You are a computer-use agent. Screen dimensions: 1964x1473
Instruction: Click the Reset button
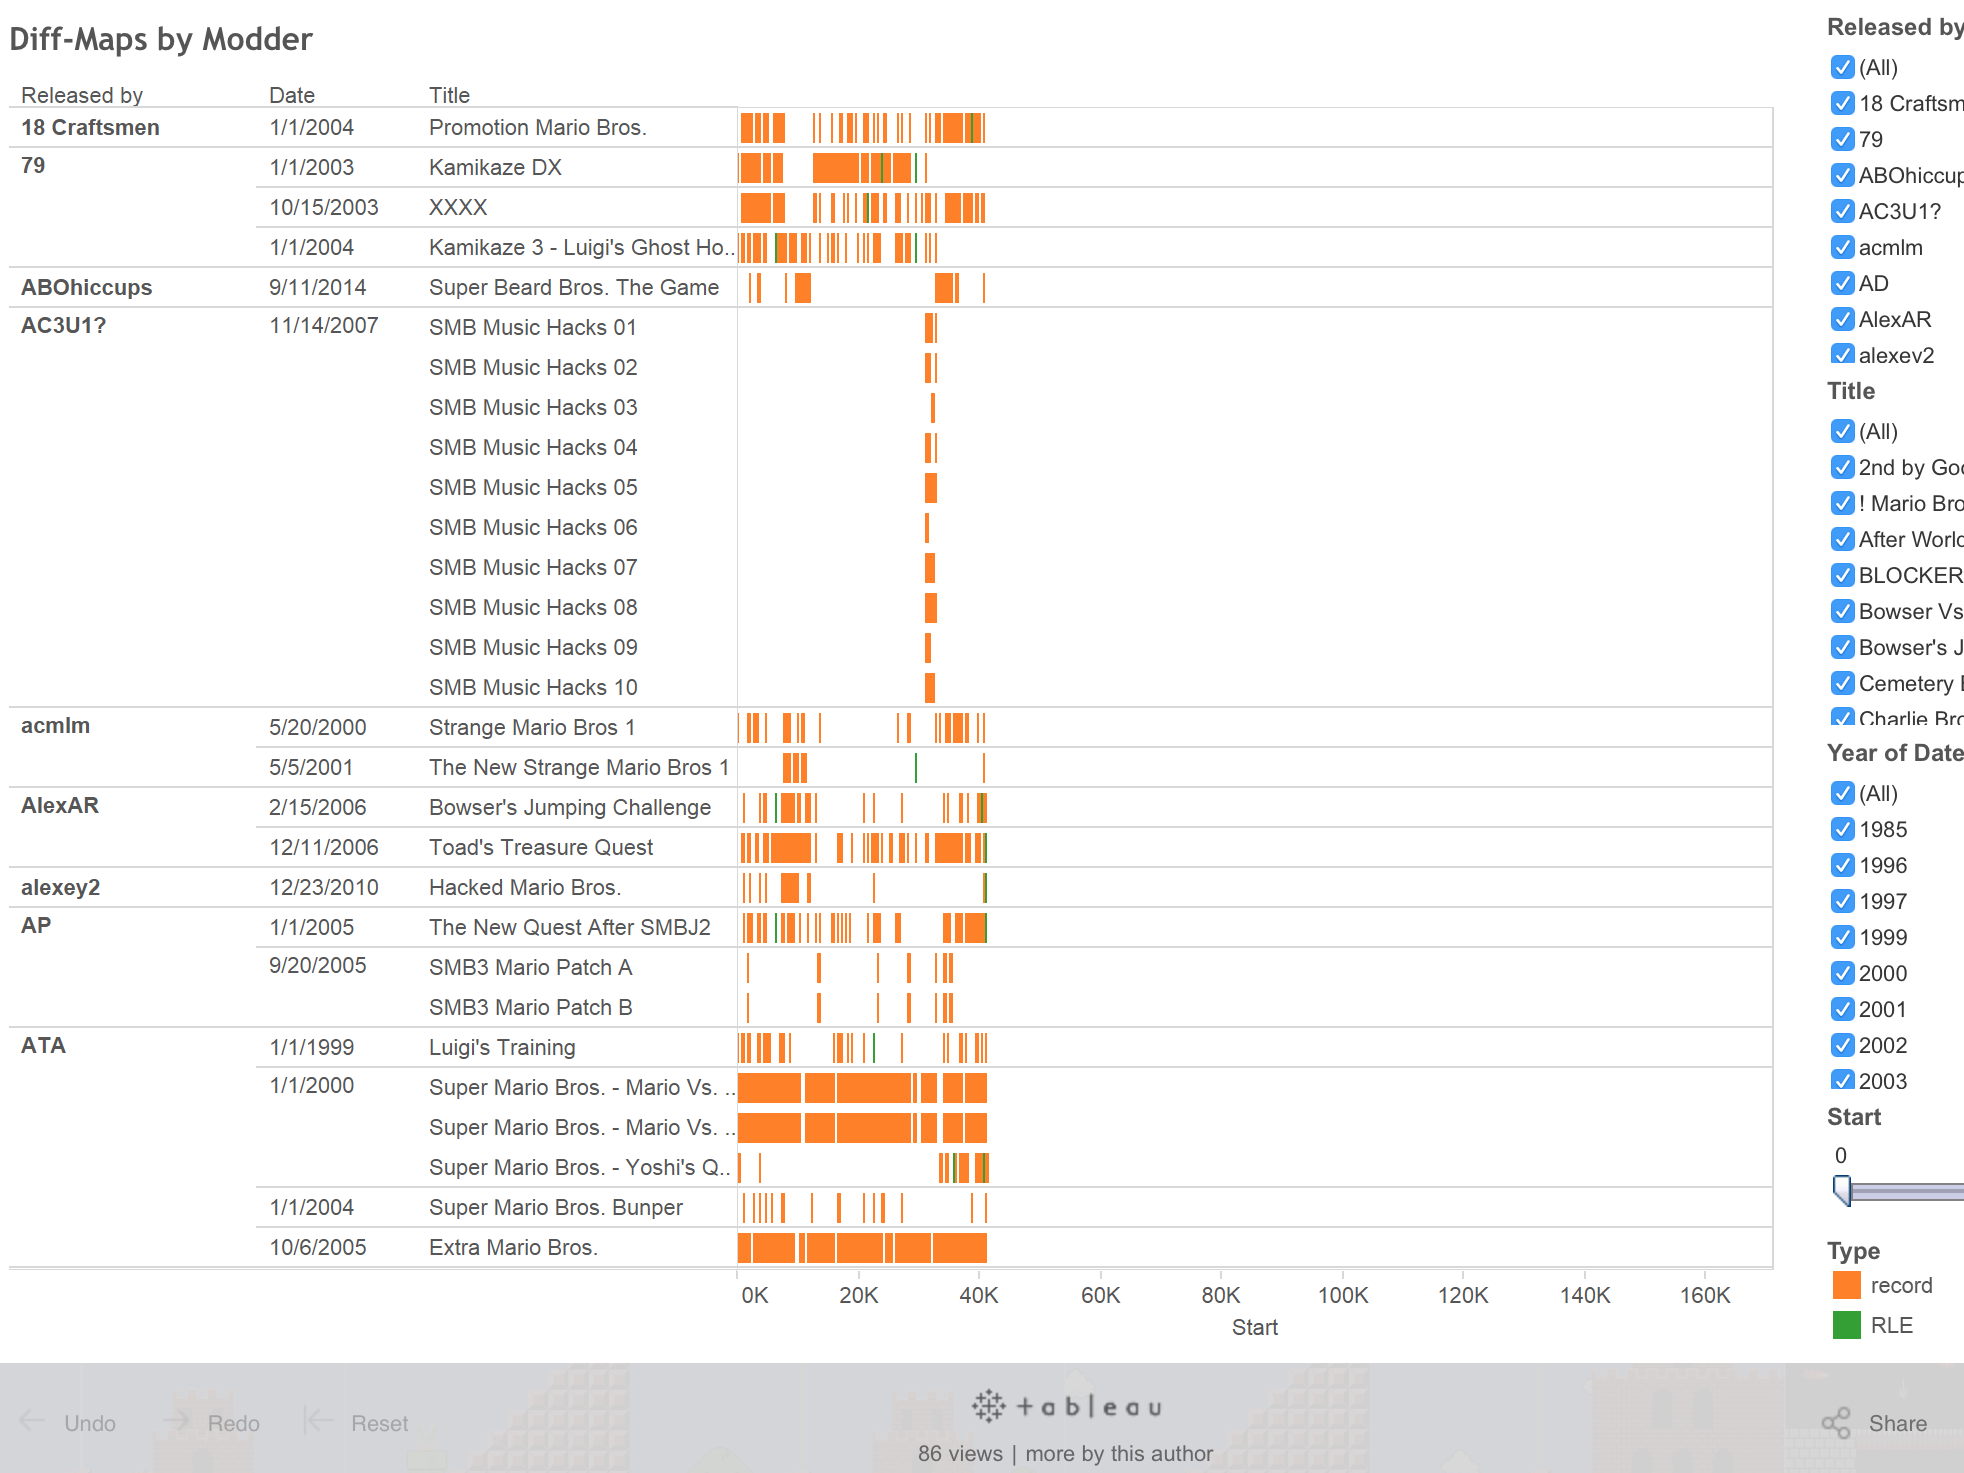point(356,1422)
